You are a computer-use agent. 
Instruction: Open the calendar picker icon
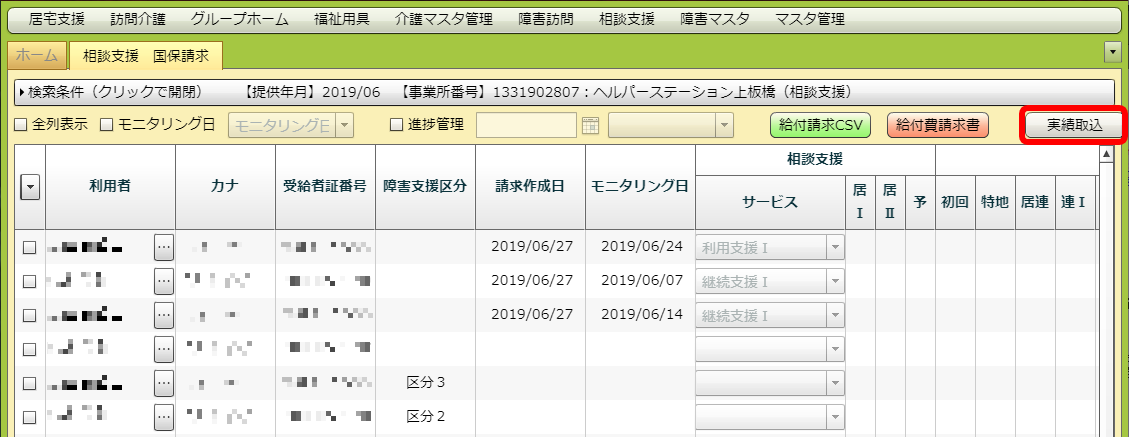[590, 125]
